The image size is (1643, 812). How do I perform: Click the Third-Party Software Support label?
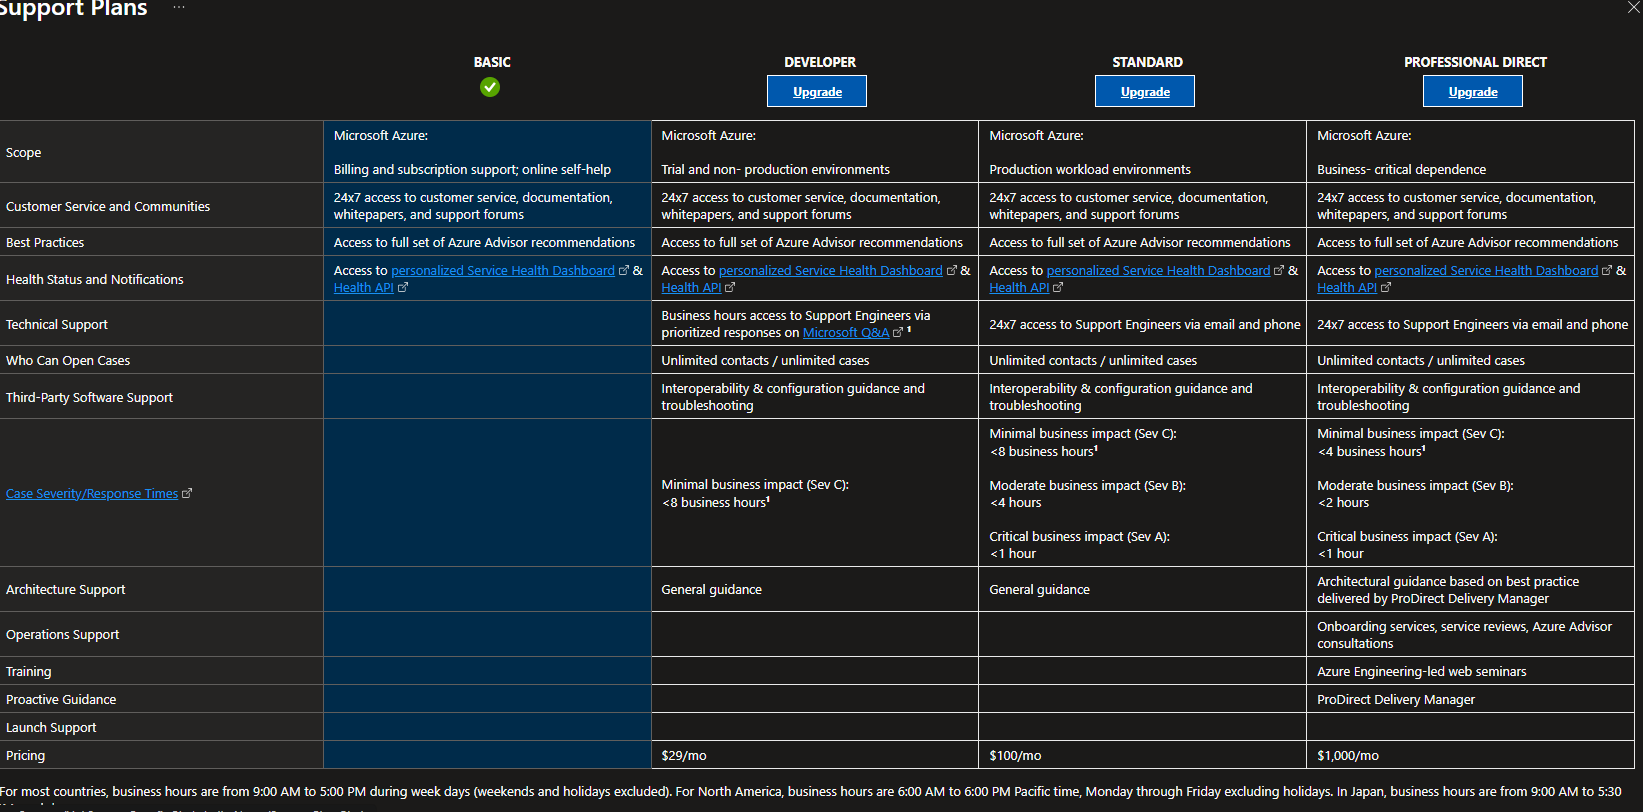90,398
